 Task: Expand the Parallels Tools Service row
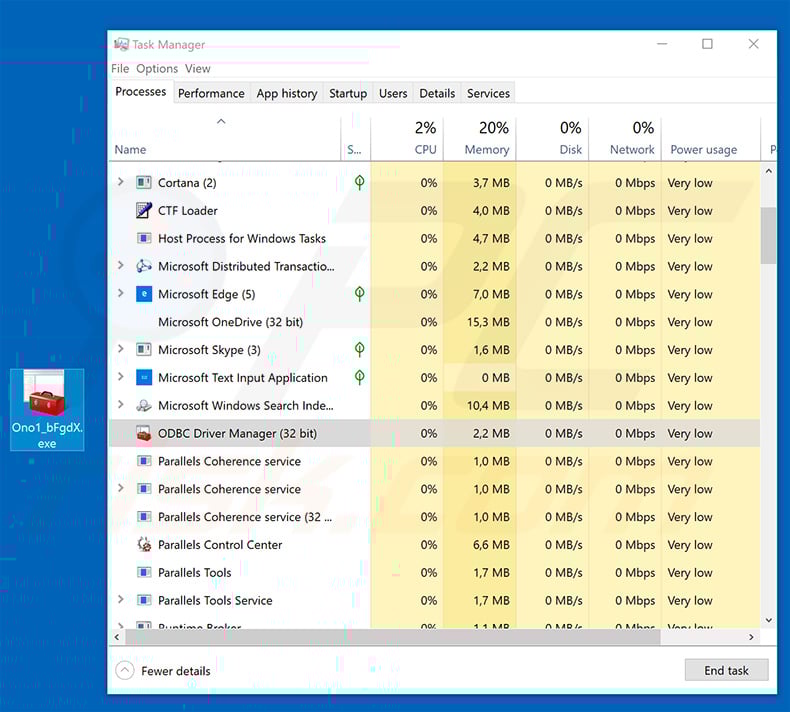click(120, 599)
